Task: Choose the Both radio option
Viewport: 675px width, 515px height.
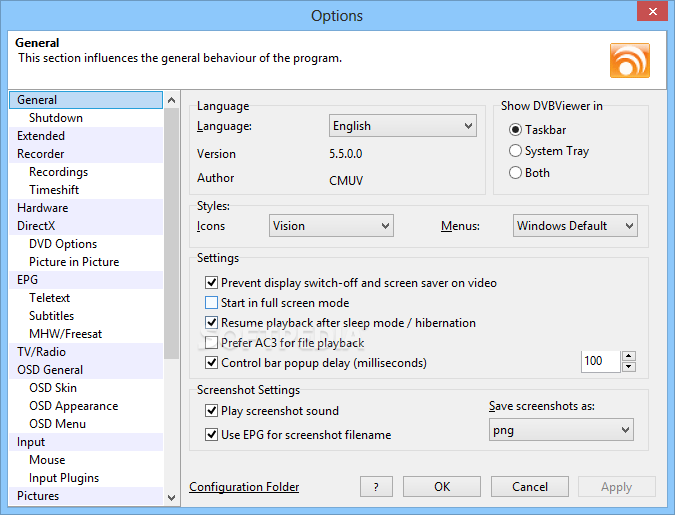Action: [x=515, y=173]
